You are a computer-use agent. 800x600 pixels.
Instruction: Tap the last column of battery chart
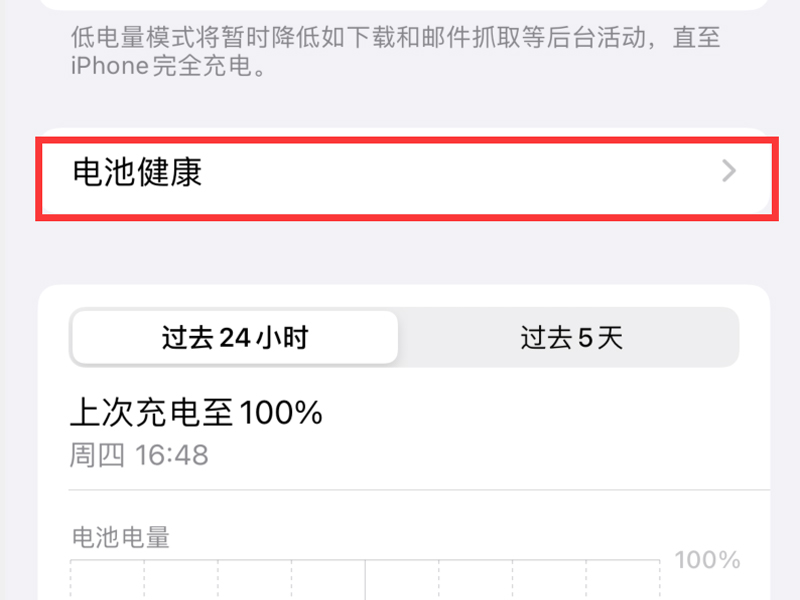[623, 581]
